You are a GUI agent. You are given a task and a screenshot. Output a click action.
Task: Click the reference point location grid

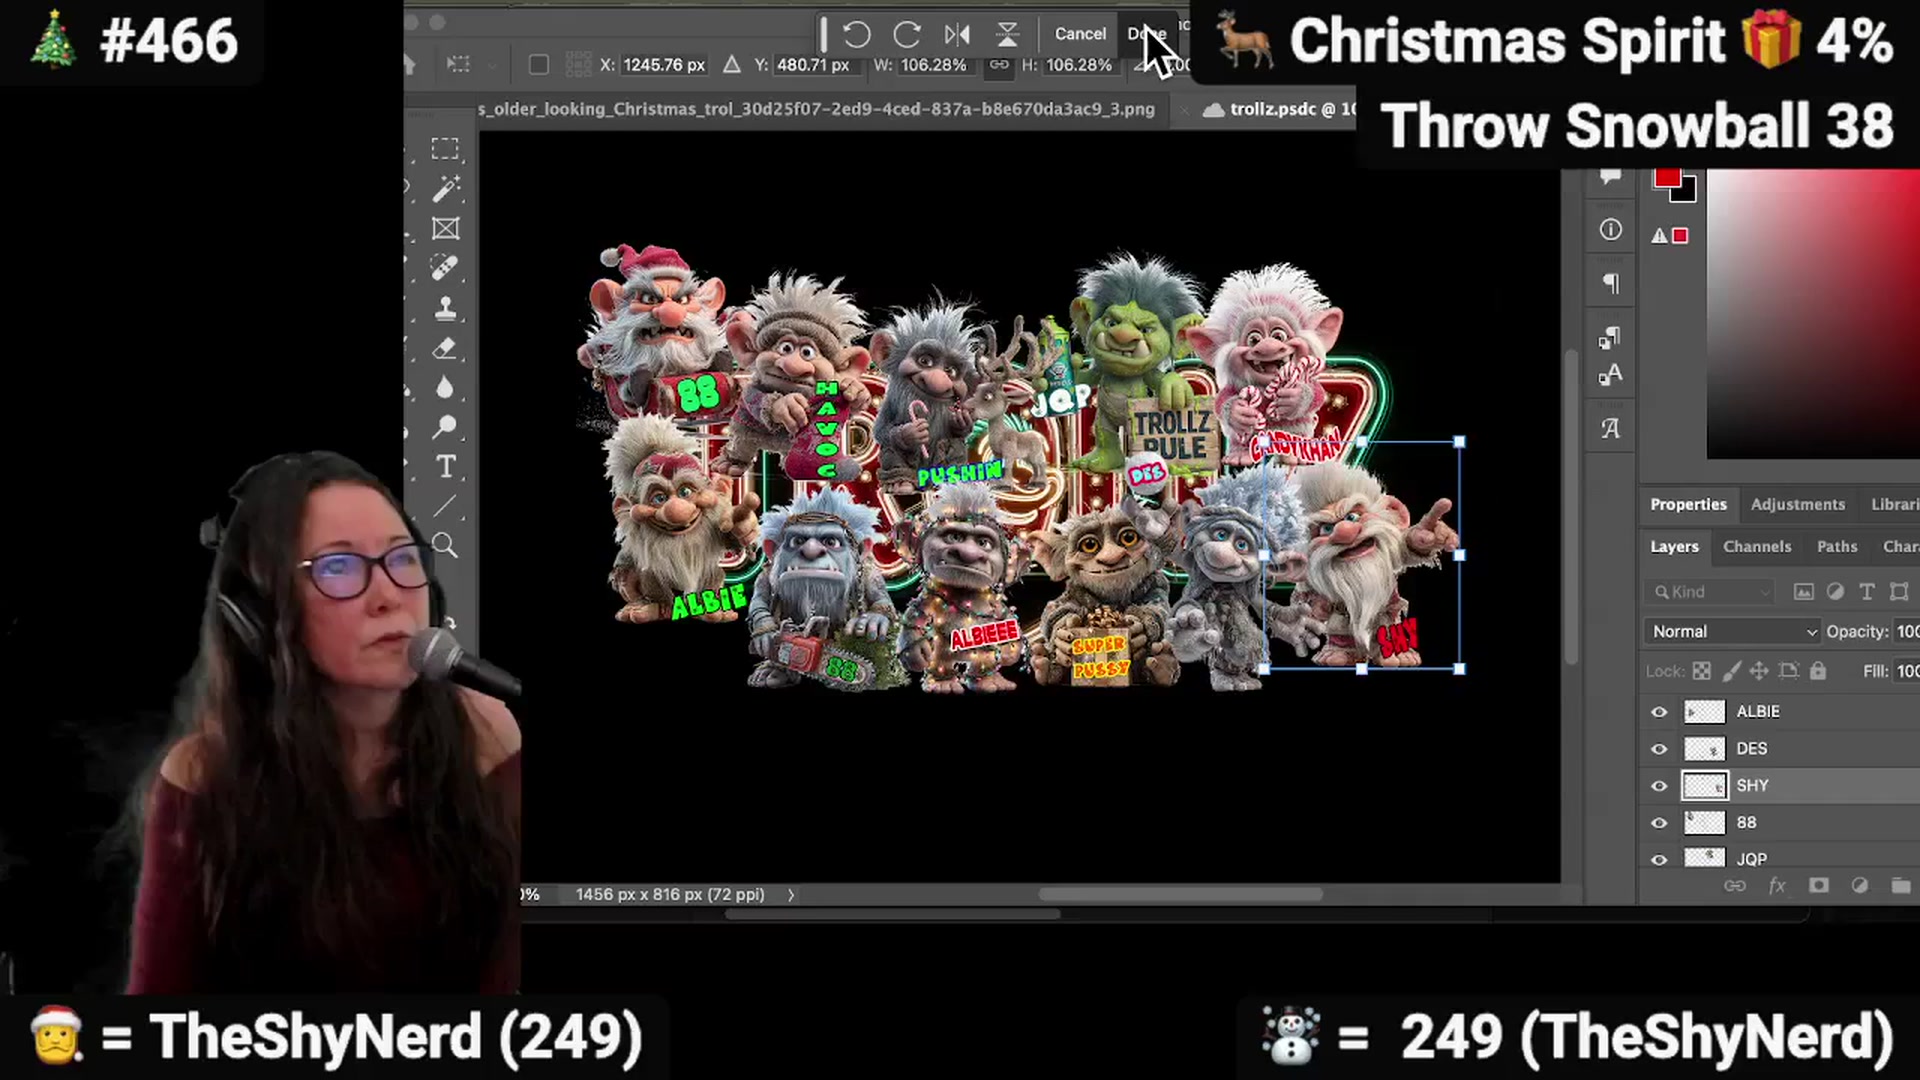click(x=578, y=65)
